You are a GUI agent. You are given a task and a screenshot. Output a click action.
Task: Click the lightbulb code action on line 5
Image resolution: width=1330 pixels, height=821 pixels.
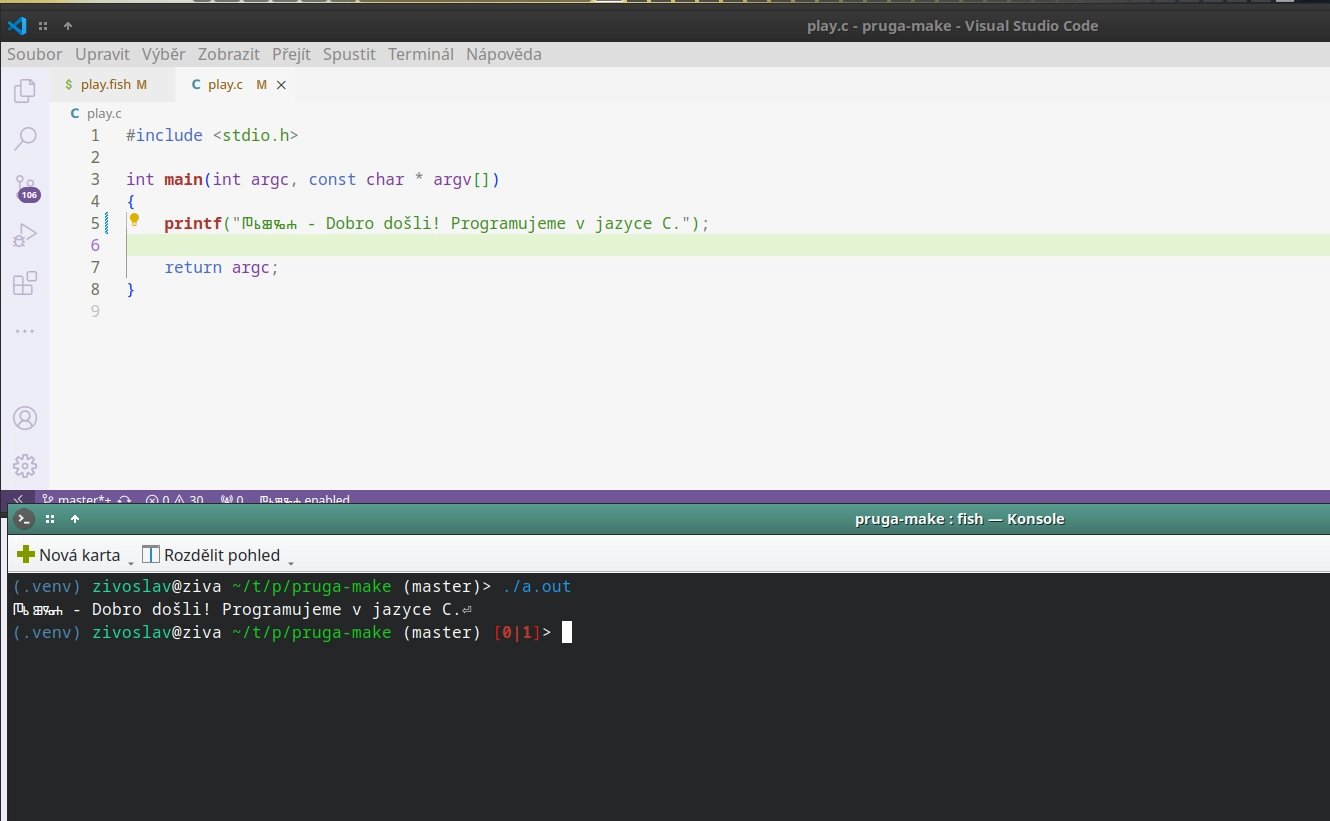tap(134, 221)
